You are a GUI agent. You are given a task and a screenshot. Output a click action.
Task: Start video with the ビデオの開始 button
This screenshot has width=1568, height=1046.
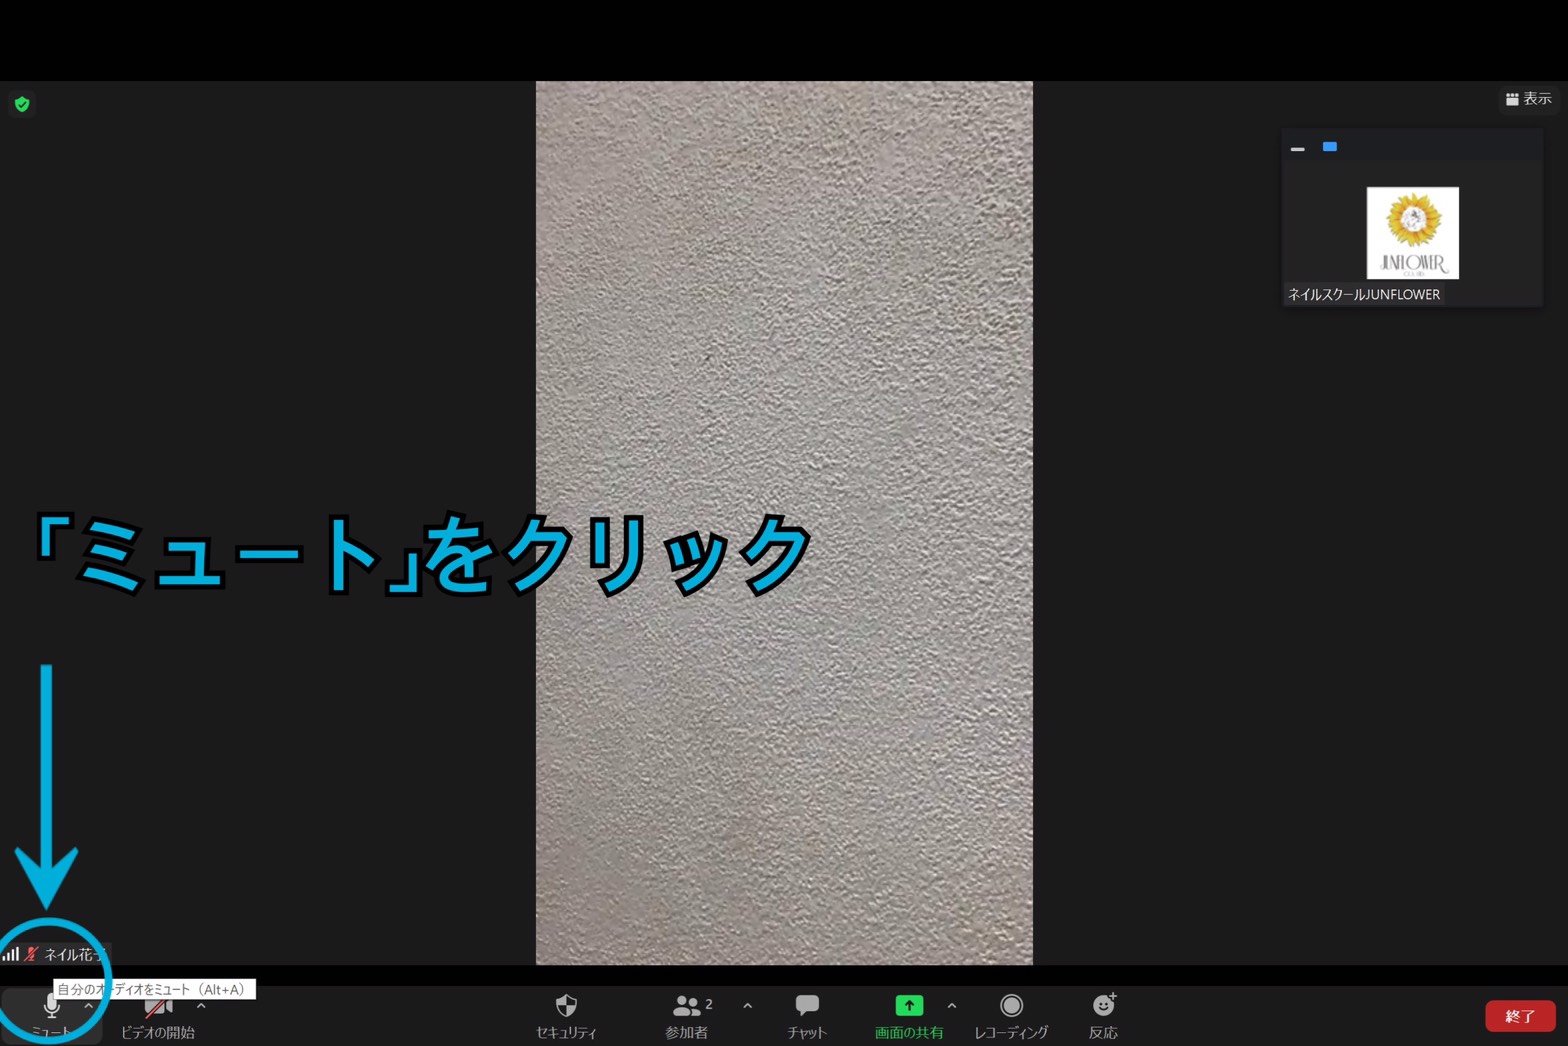(x=157, y=1016)
